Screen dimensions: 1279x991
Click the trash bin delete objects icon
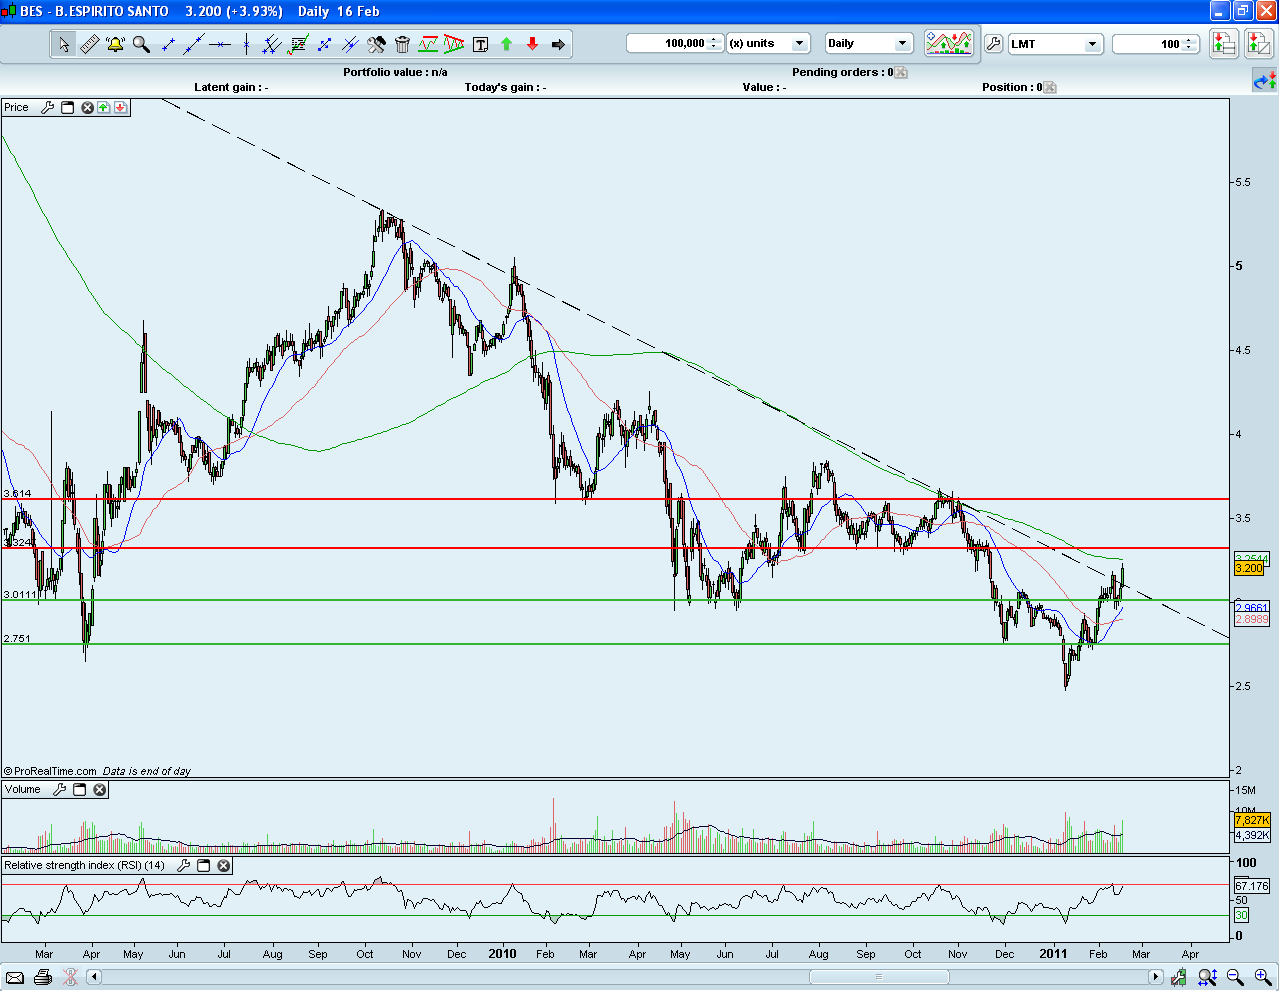click(x=402, y=44)
